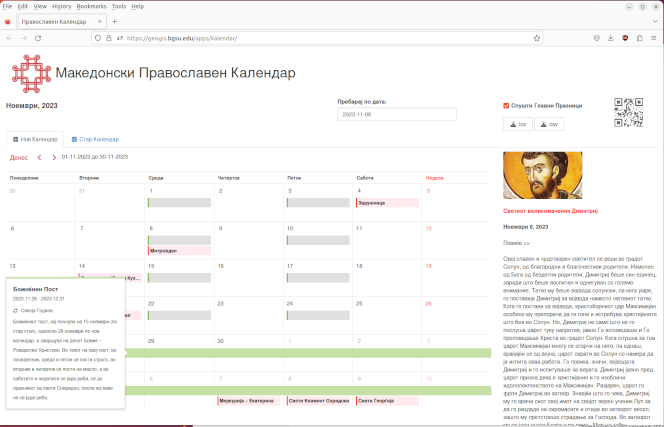This screenshot has width=664, height=427.
Task: Expand the text with Повеќе >> link
Action: 517,243
